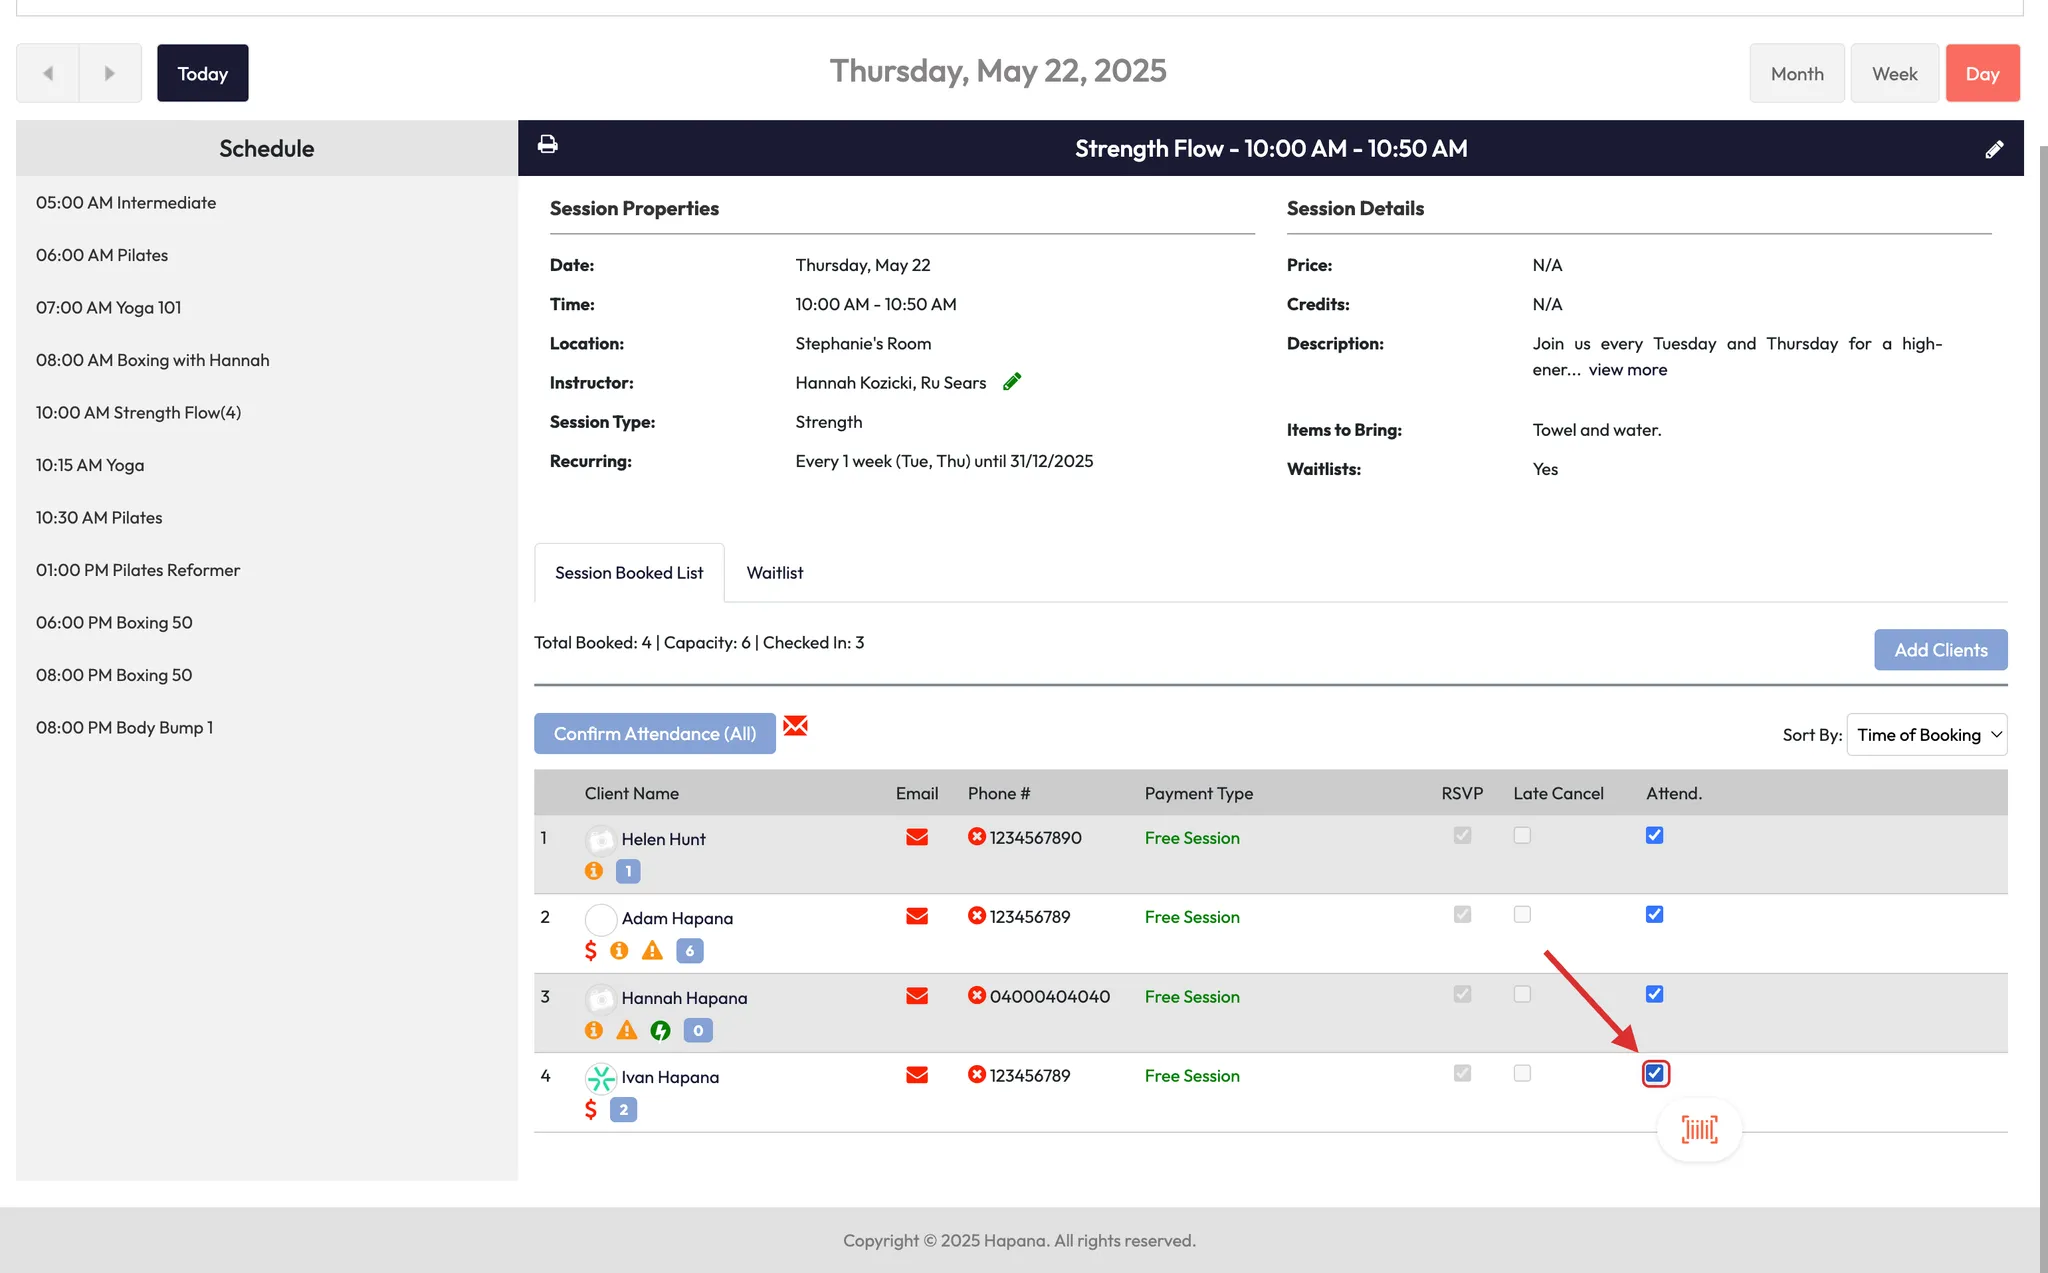Click the Add Clients button

click(1940, 650)
